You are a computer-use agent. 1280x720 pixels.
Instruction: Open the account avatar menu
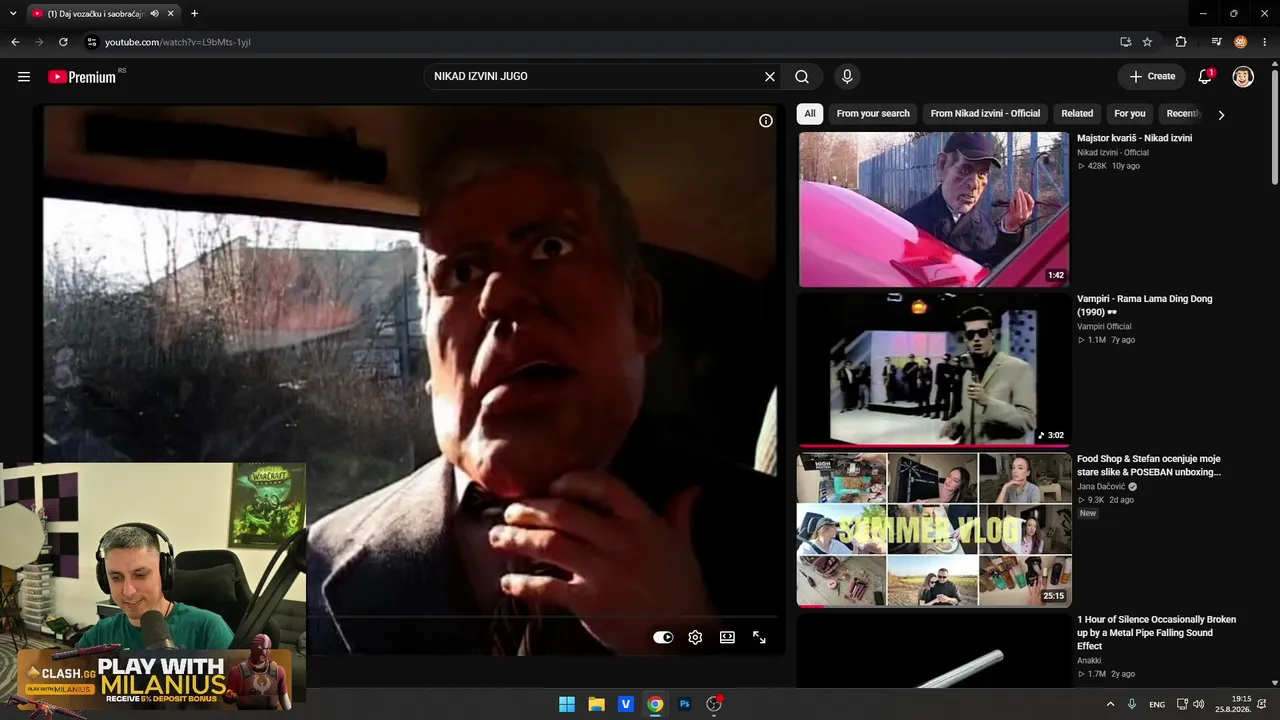pyautogui.click(x=1243, y=76)
